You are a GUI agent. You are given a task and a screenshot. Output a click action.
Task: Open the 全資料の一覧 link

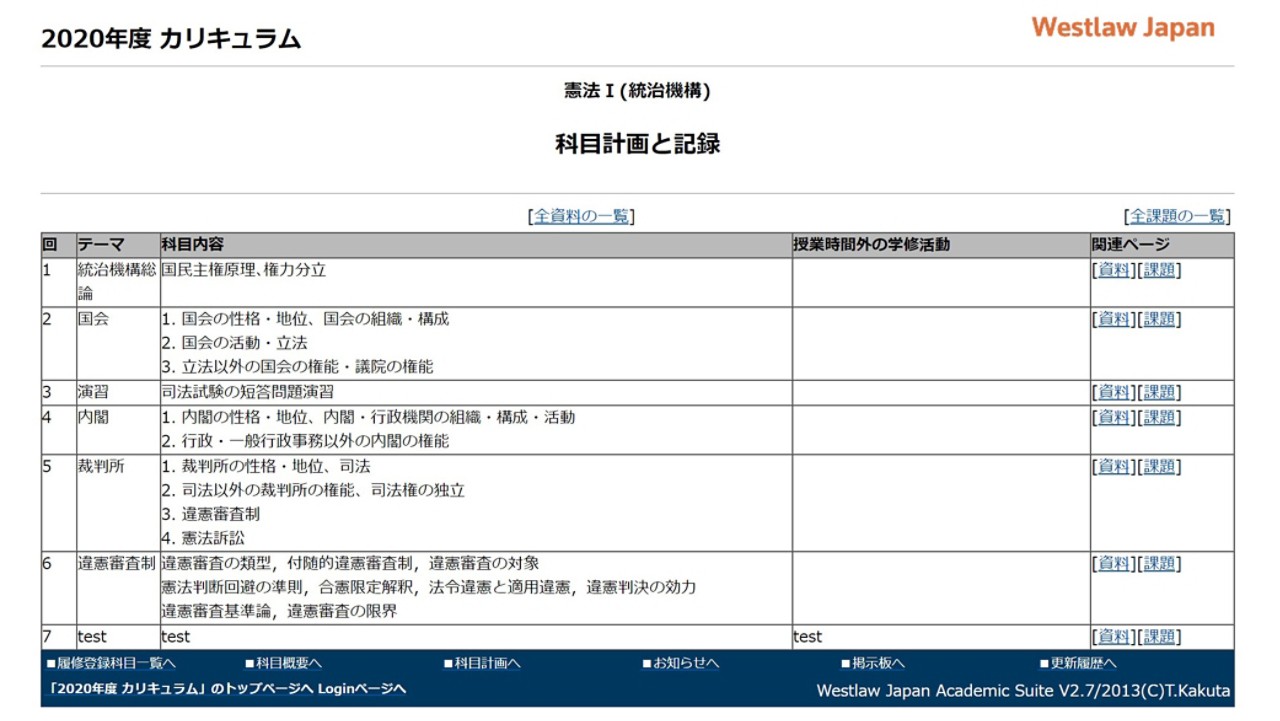[x=582, y=214]
